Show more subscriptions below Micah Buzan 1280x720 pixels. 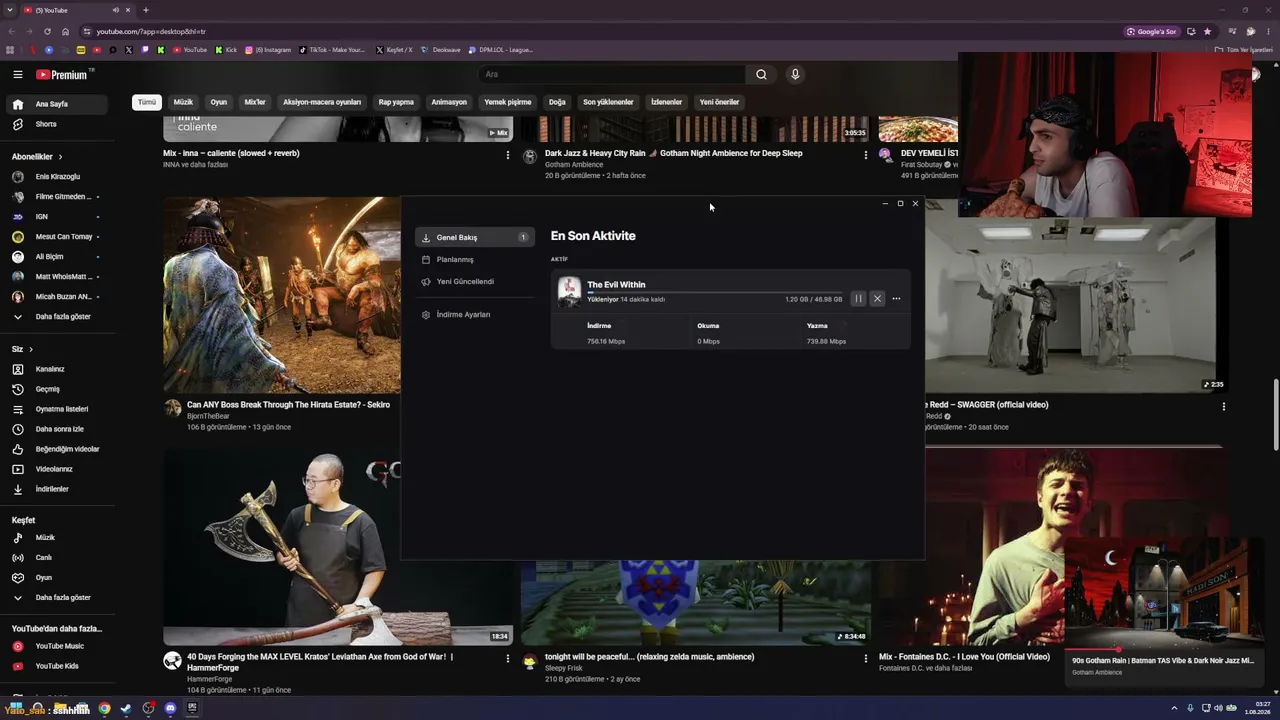58,317
